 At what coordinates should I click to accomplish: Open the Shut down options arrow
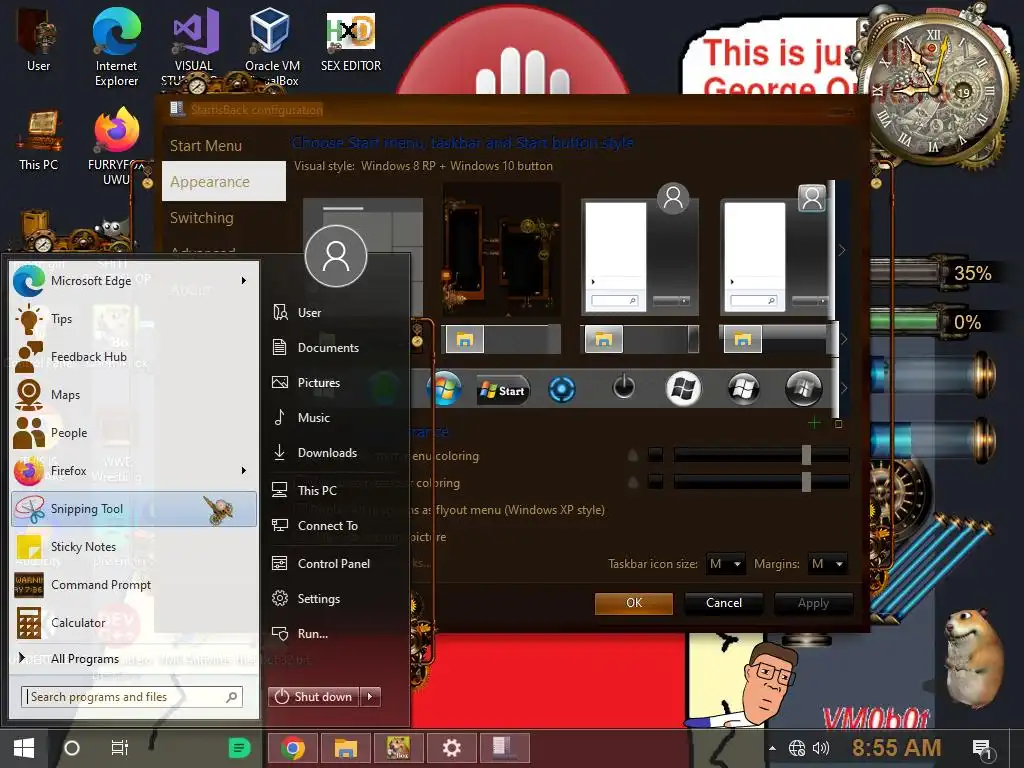click(370, 697)
